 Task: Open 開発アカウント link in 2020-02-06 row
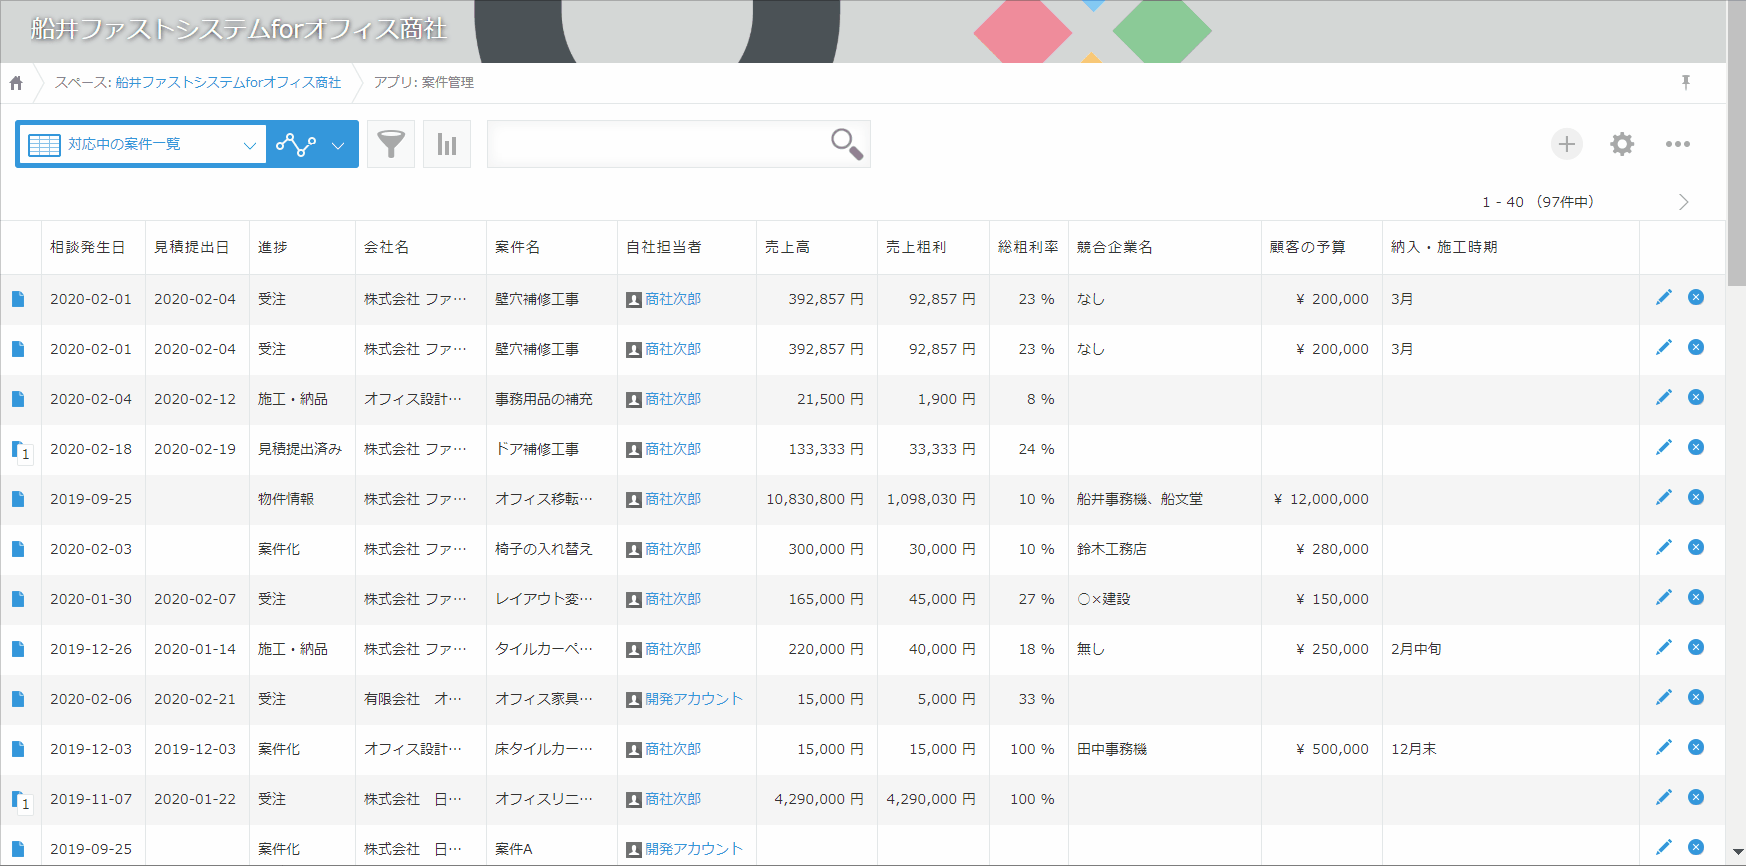(694, 699)
